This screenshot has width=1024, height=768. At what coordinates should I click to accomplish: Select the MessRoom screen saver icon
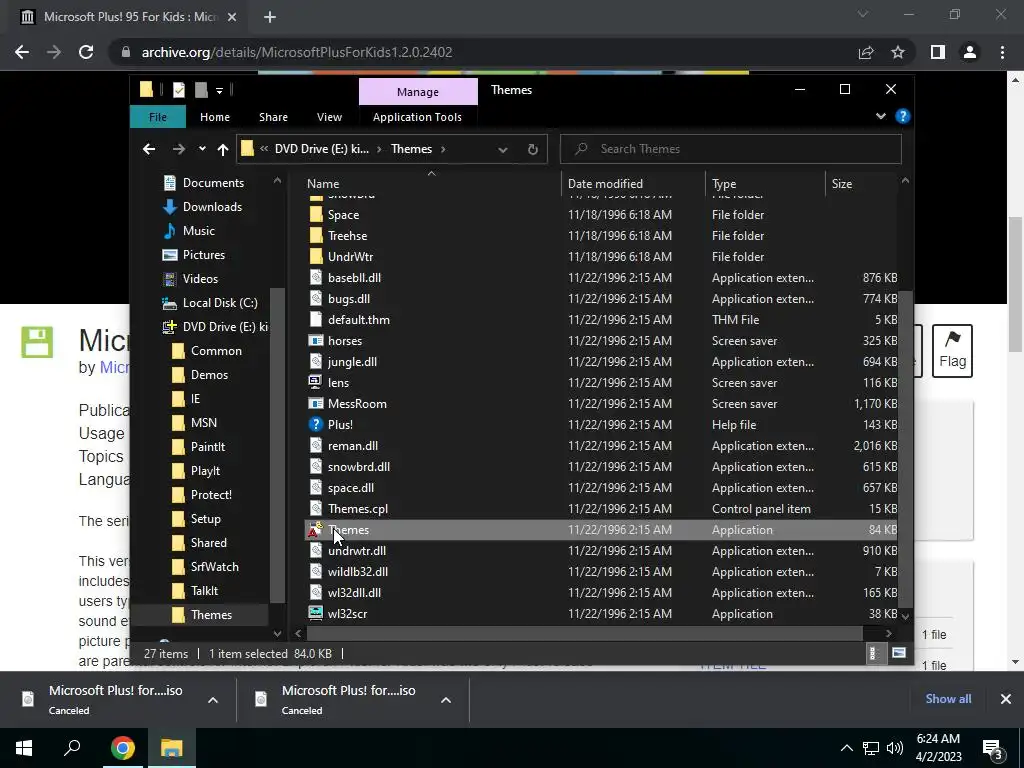pyautogui.click(x=315, y=404)
